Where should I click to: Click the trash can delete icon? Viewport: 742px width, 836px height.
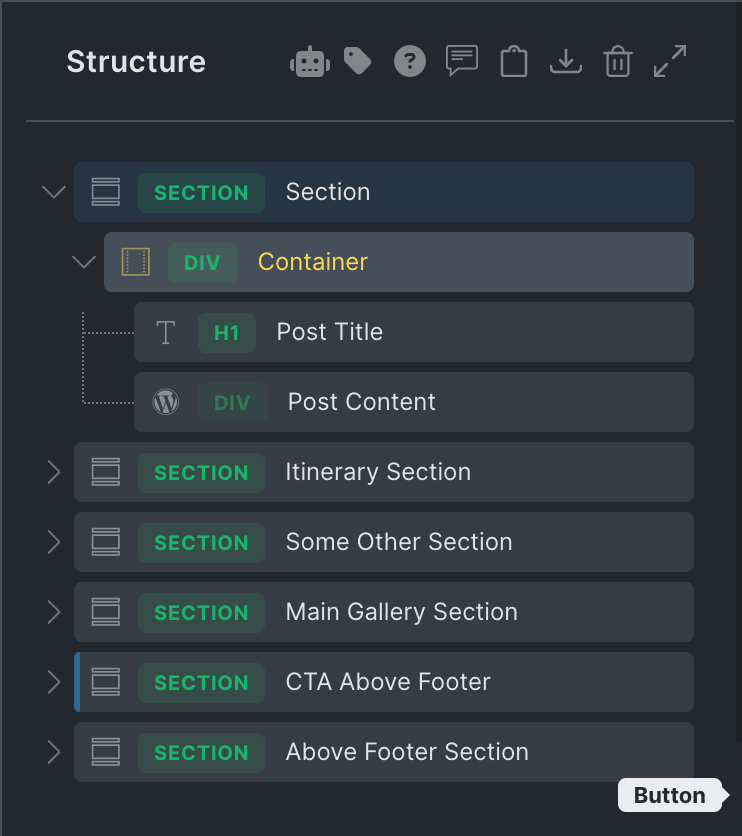pos(618,62)
